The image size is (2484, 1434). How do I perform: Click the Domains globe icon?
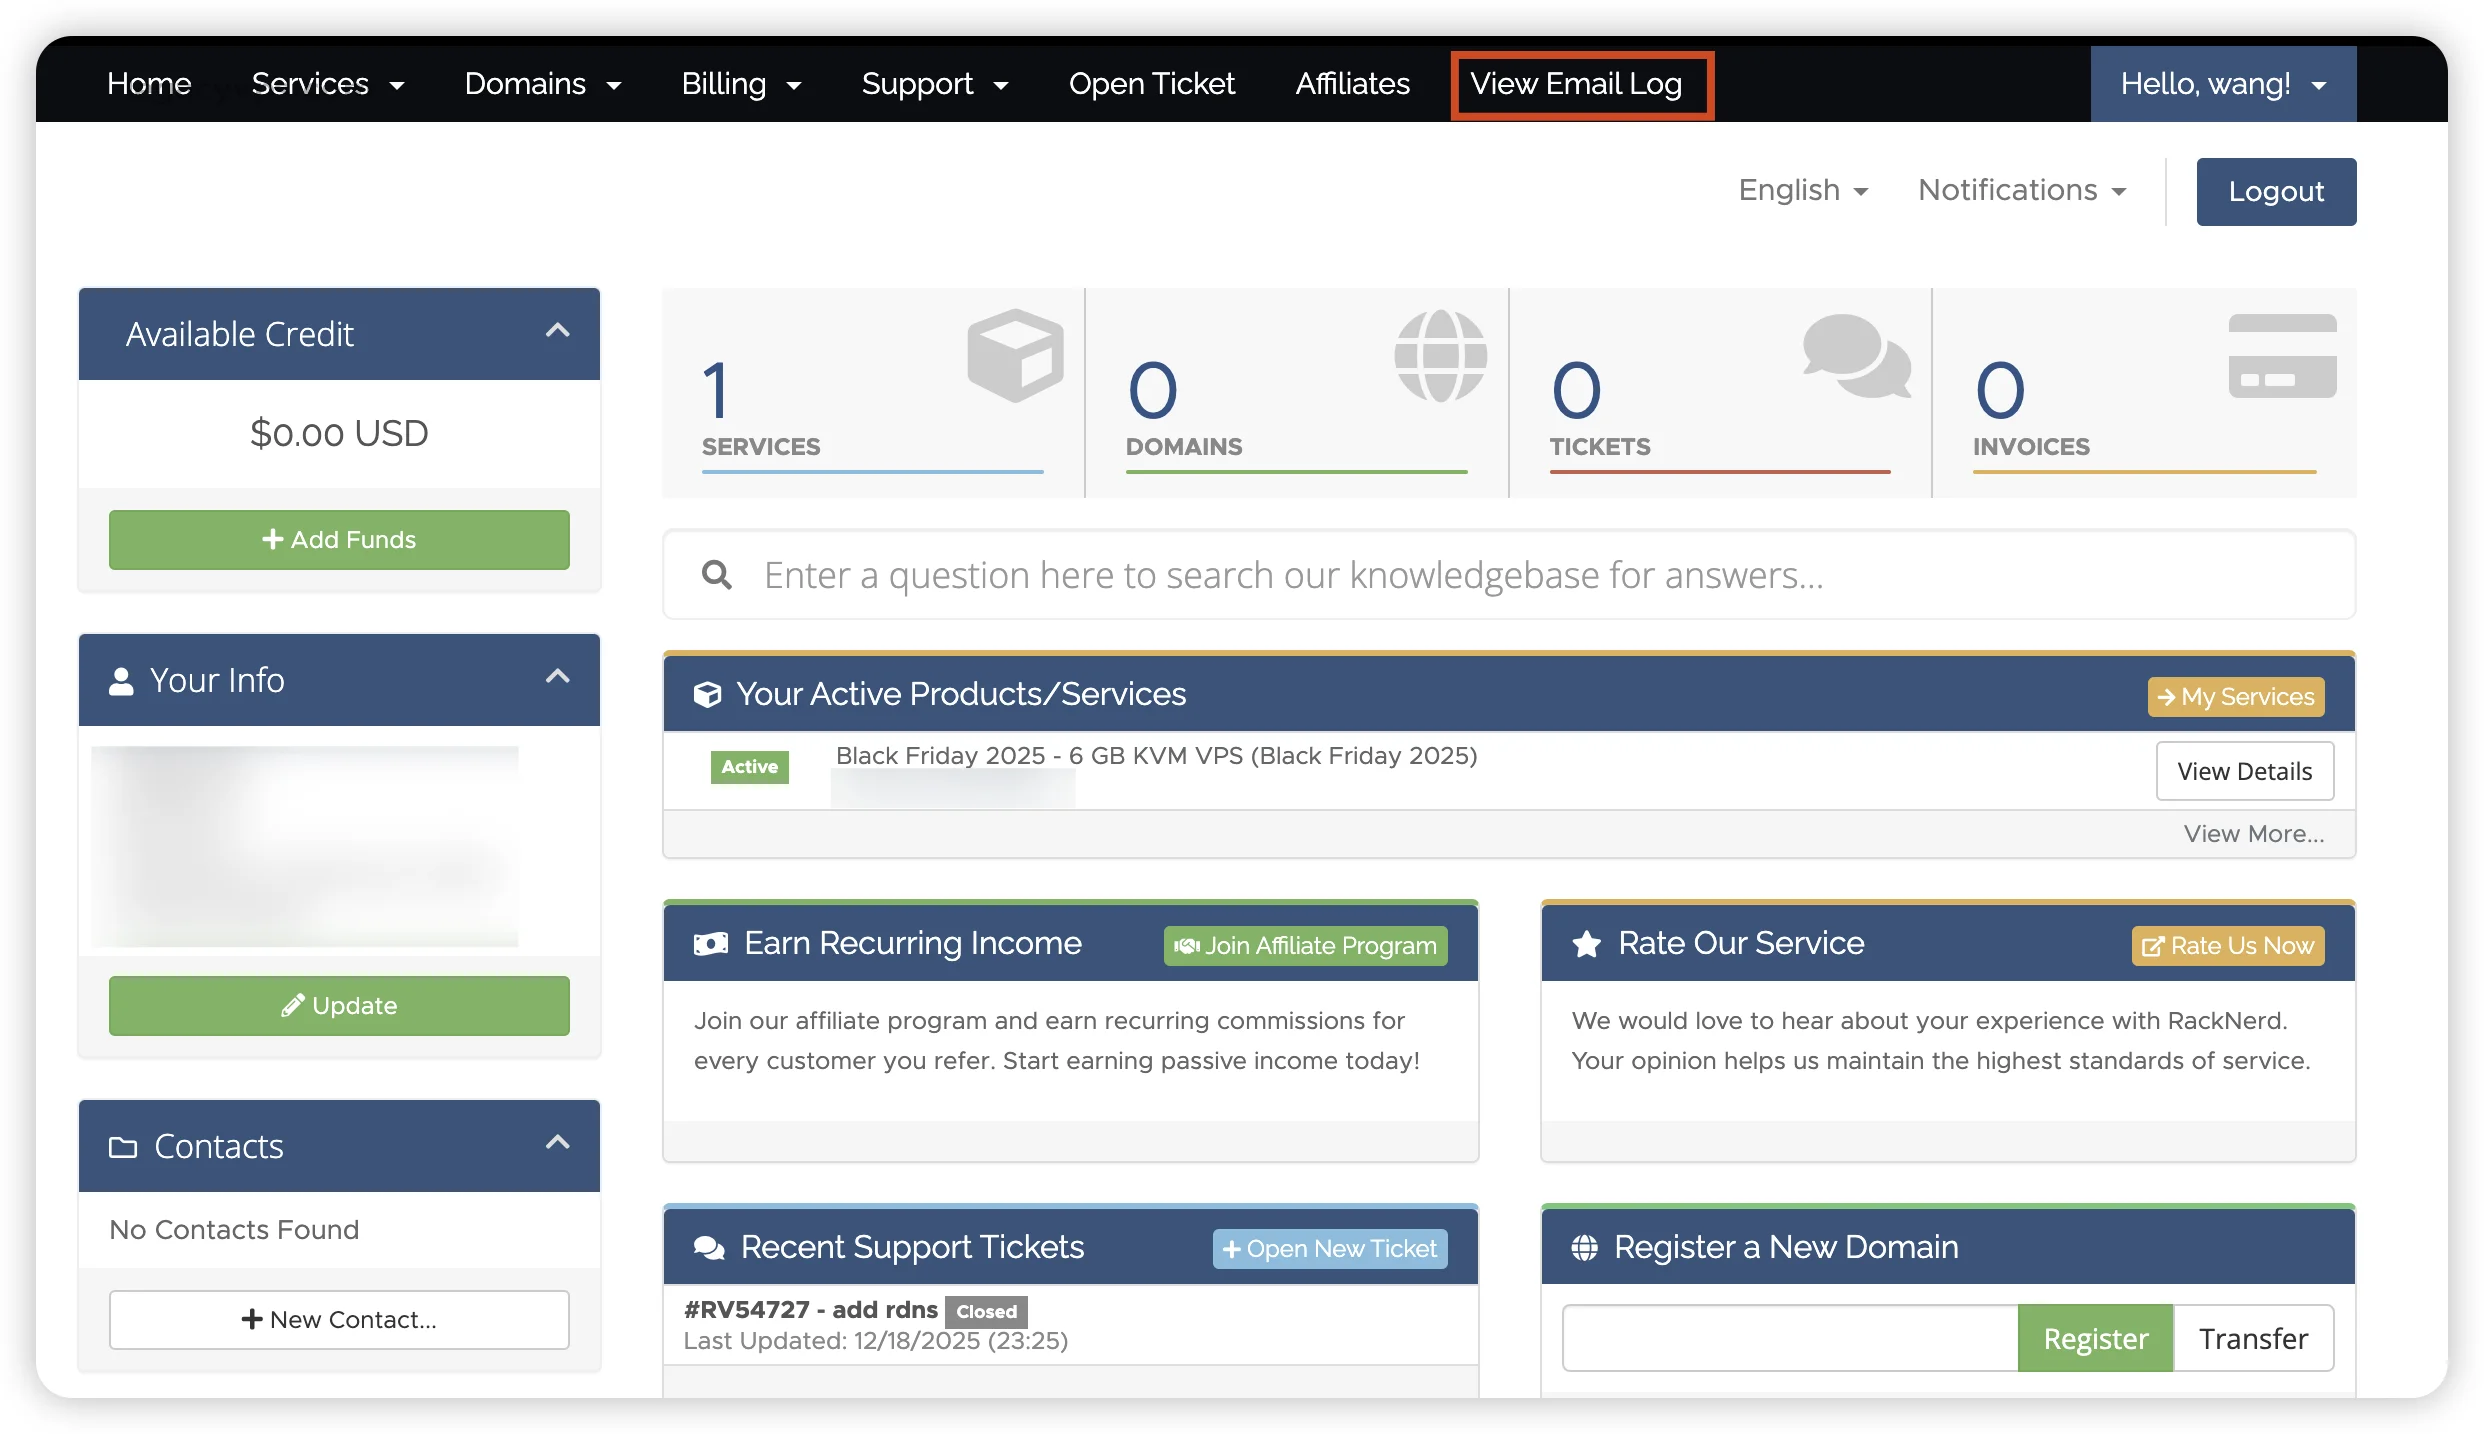coord(1440,356)
